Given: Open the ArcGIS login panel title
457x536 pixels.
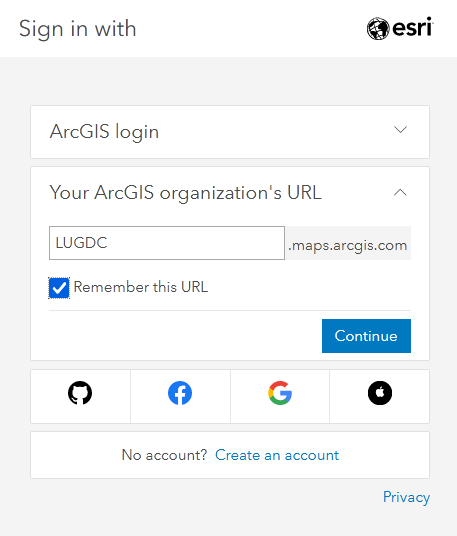Looking at the screenshot, I should click(104, 132).
